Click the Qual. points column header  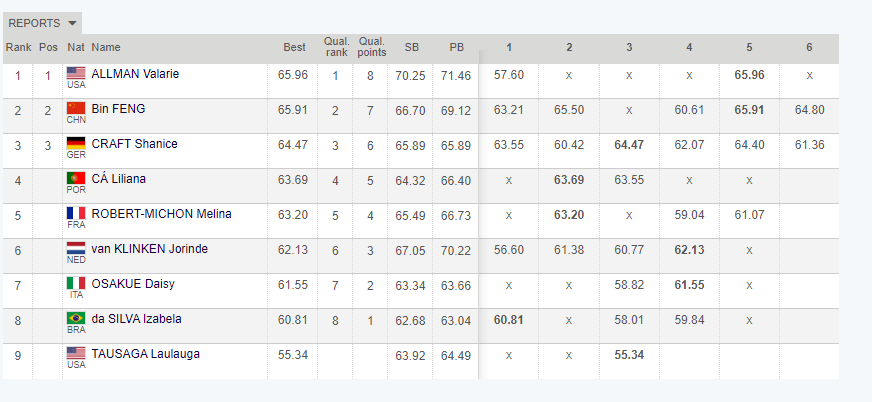pyautogui.click(x=372, y=47)
